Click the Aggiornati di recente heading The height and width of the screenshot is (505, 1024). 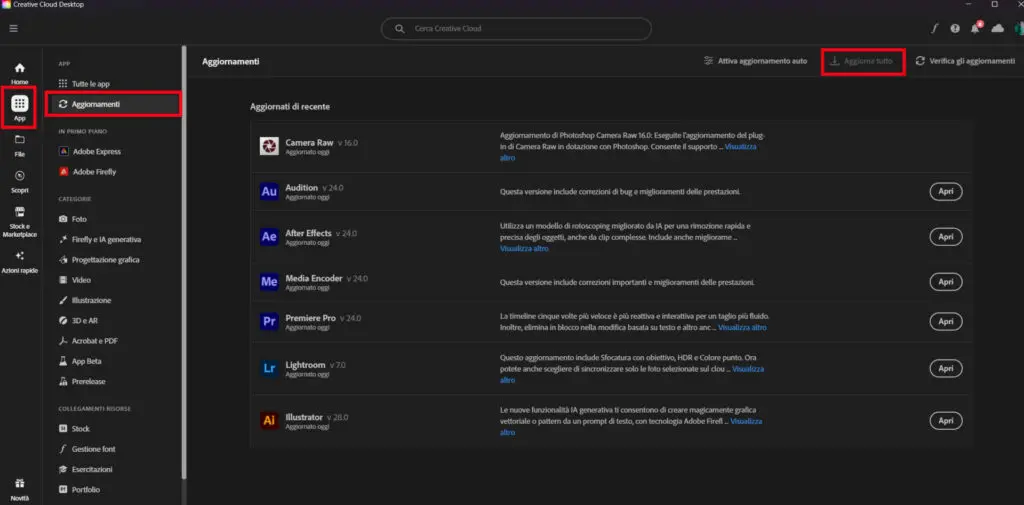click(x=290, y=106)
